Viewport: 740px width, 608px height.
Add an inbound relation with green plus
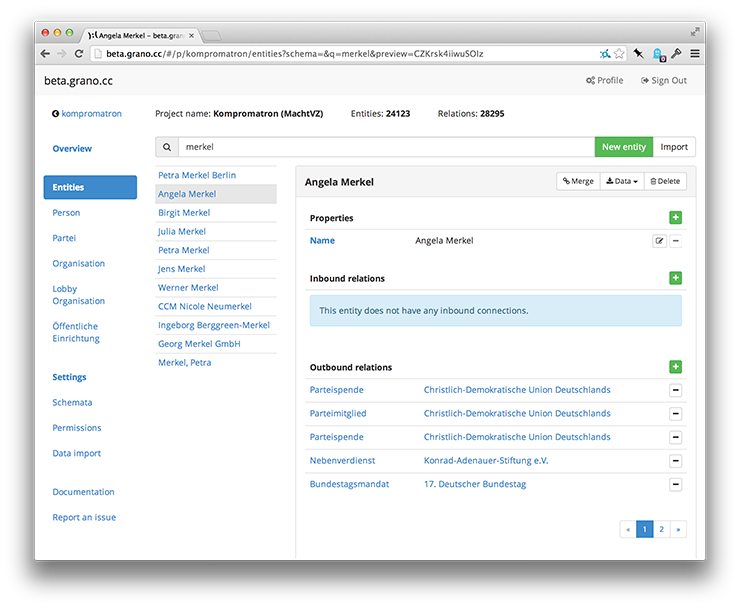[675, 278]
